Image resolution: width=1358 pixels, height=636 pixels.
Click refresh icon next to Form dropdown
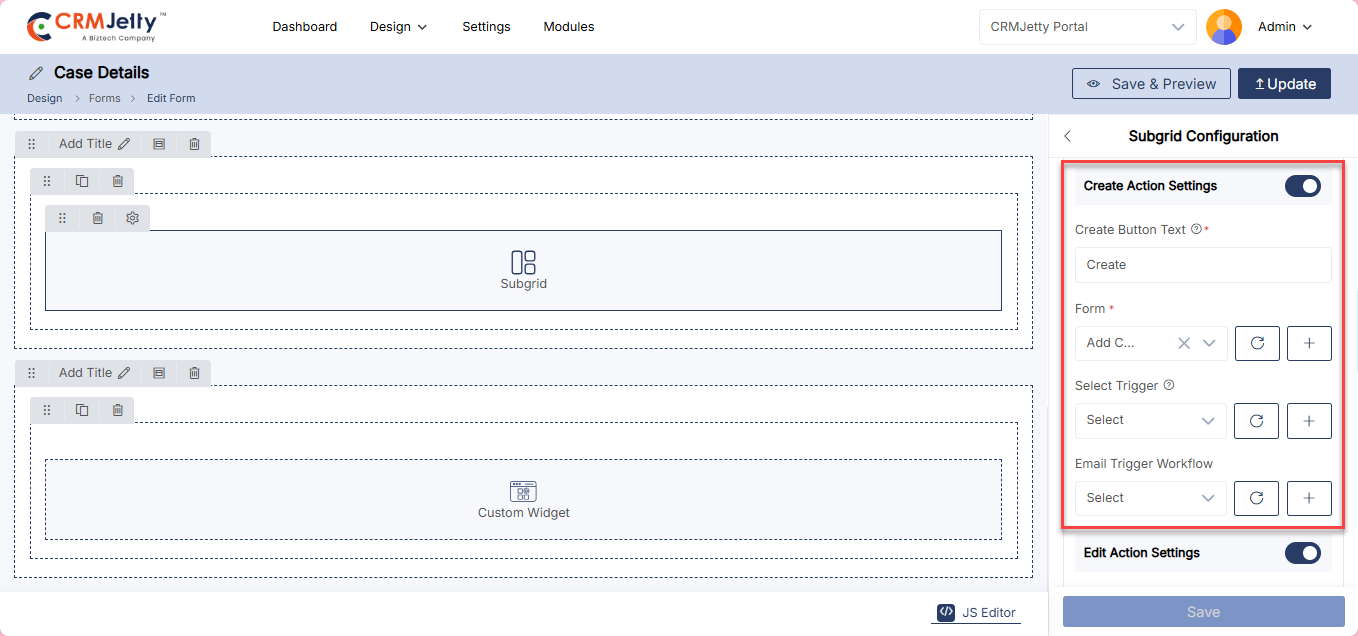(x=1257, y=343)
